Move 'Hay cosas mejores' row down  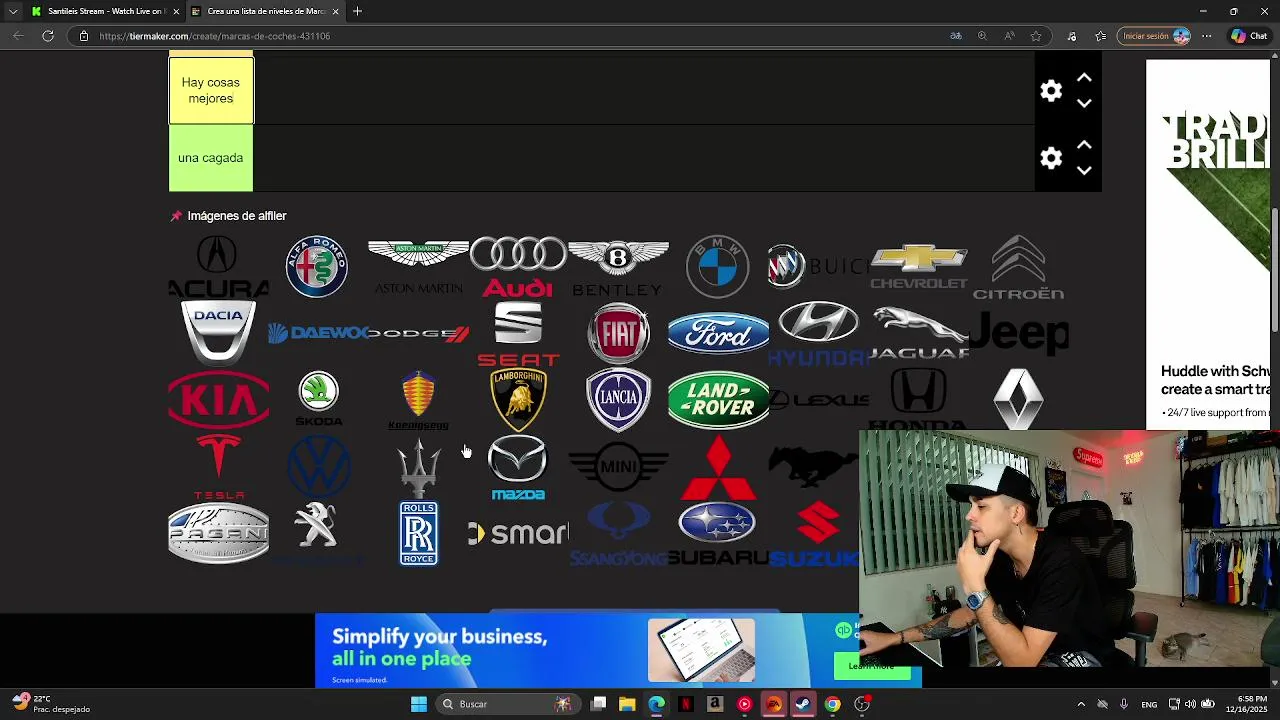(1084, 103)
